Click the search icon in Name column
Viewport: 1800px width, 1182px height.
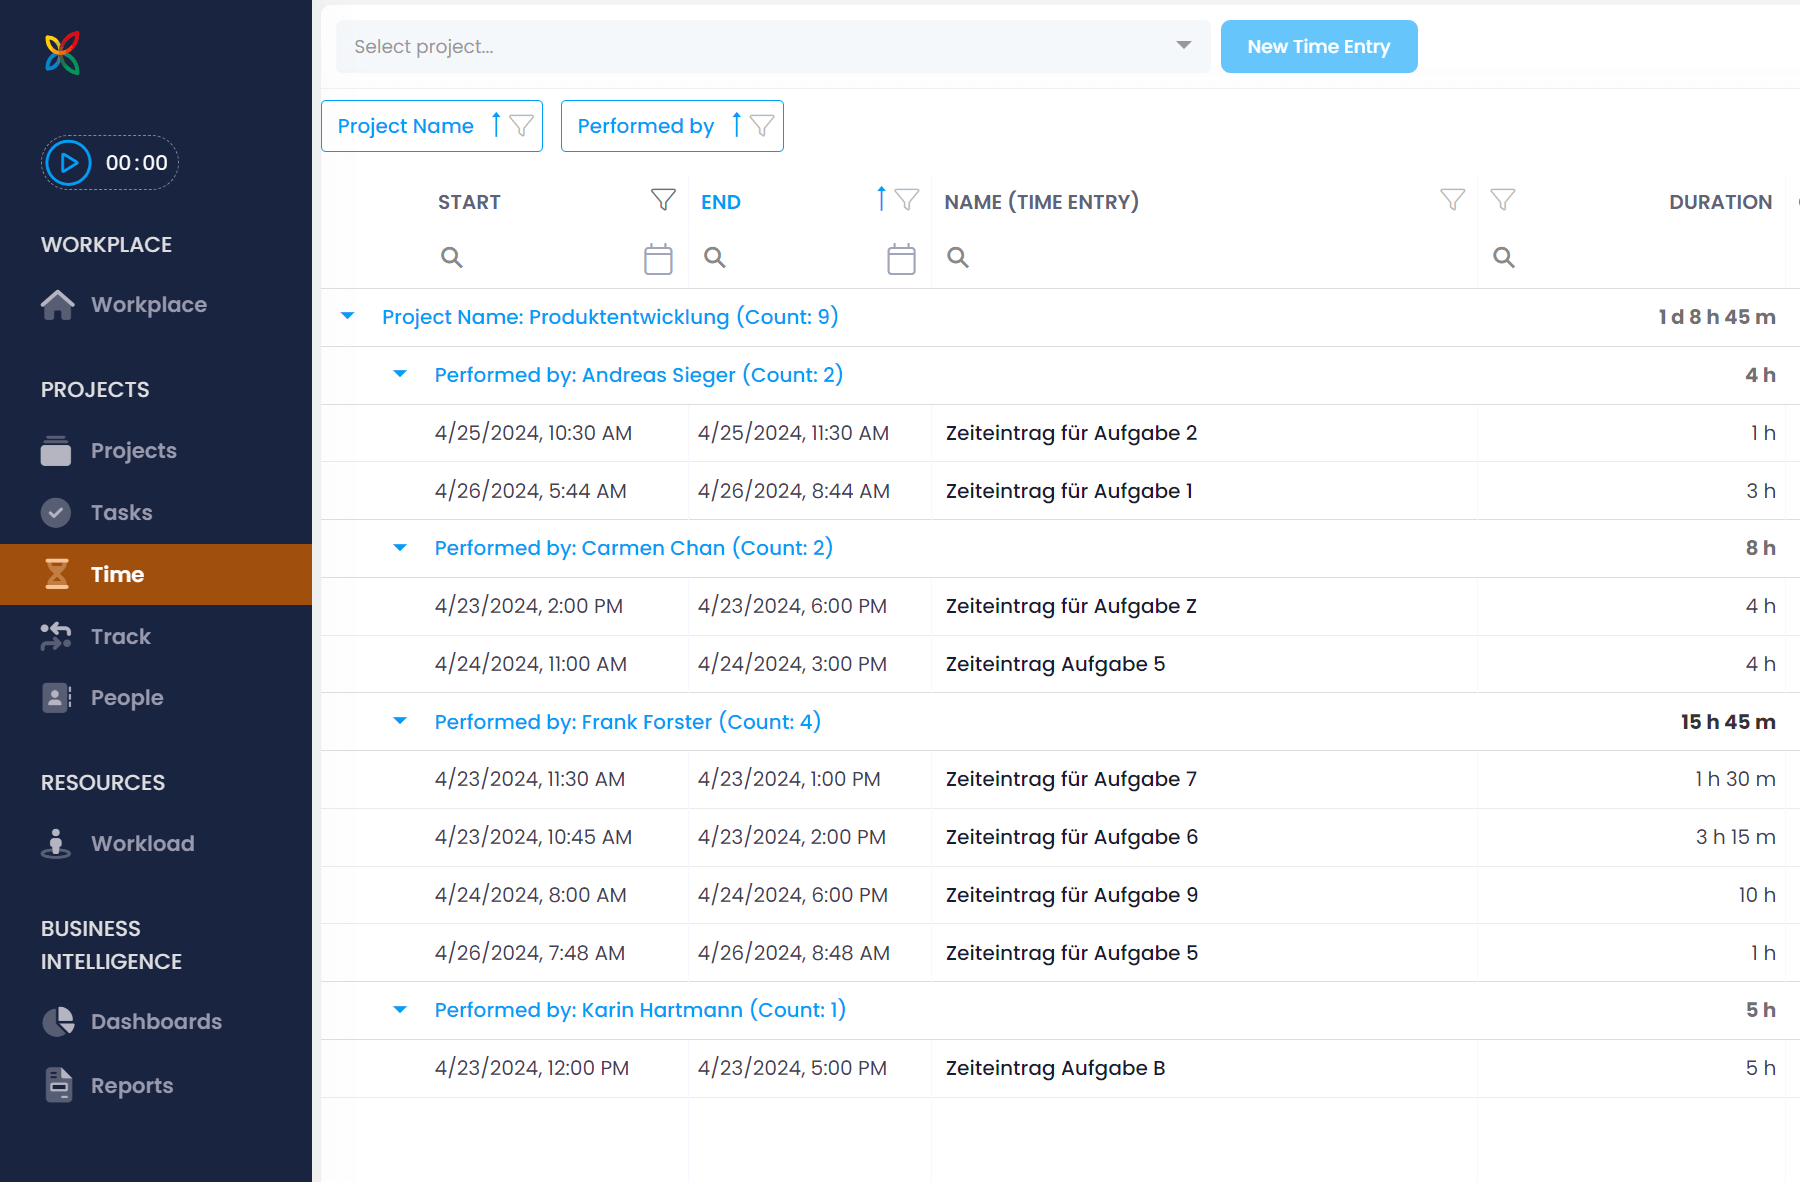tap(958, 257)
